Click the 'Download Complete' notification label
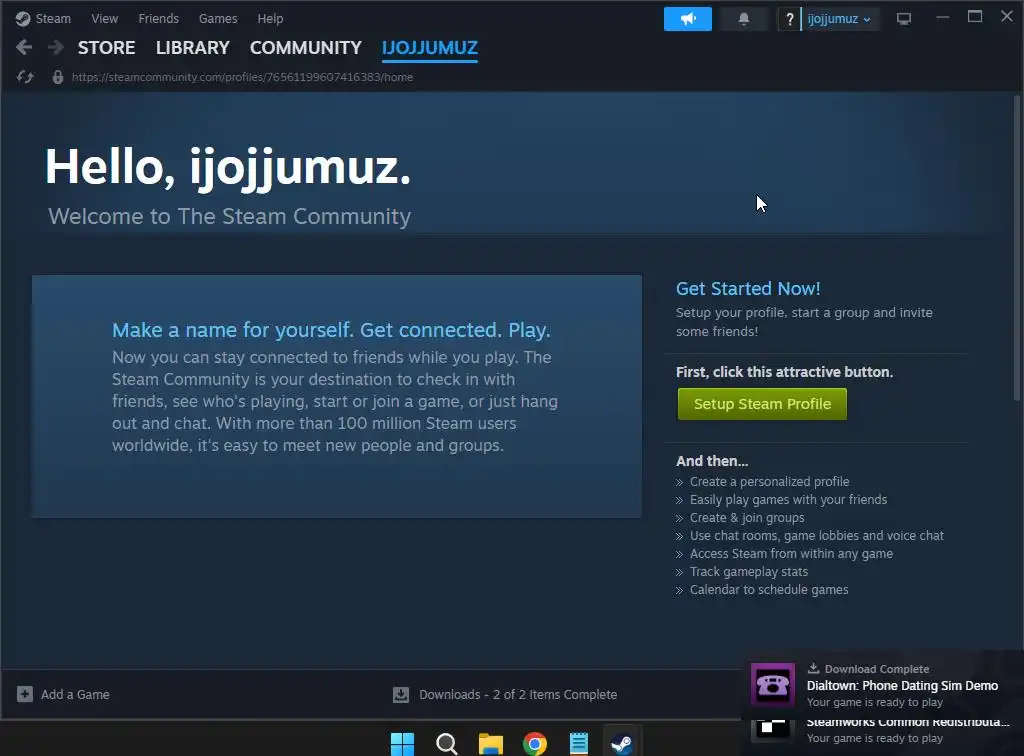1024x756 pixels. [876, 669]
